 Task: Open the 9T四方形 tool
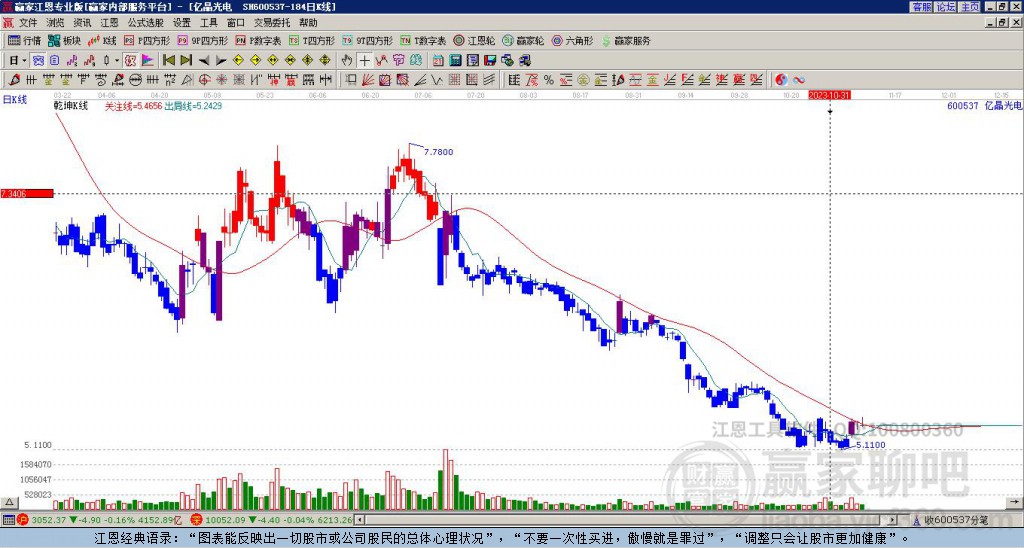(367, 40)
